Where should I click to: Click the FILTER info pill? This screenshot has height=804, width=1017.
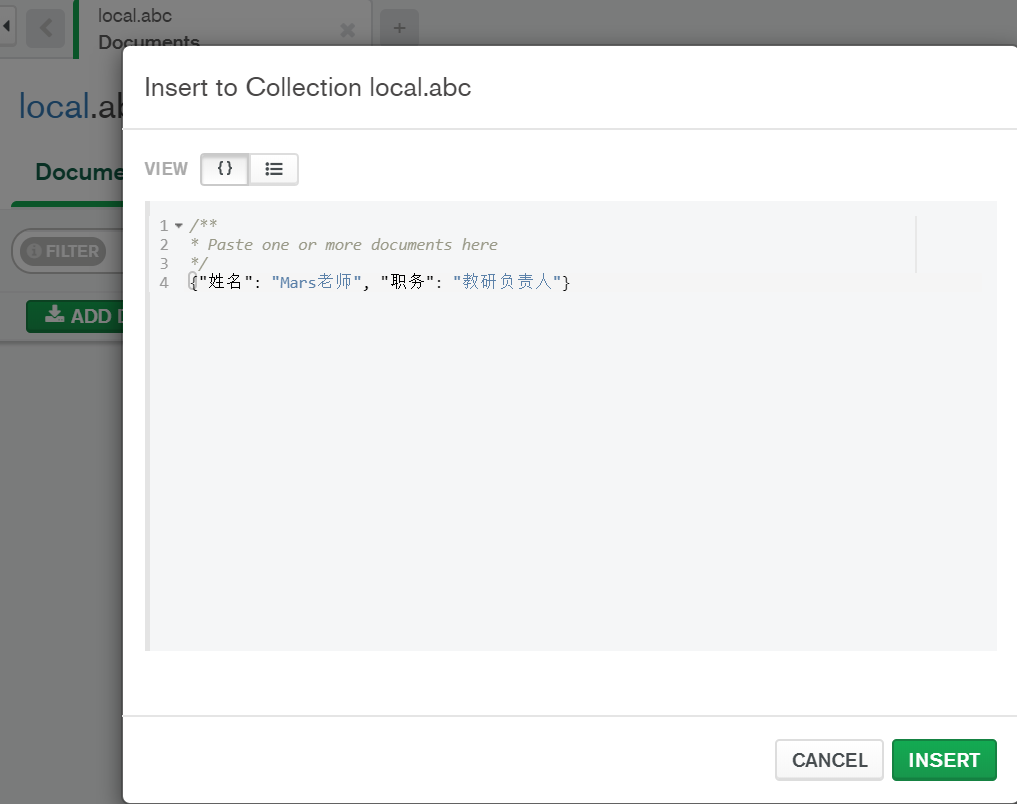coord(63,251)
